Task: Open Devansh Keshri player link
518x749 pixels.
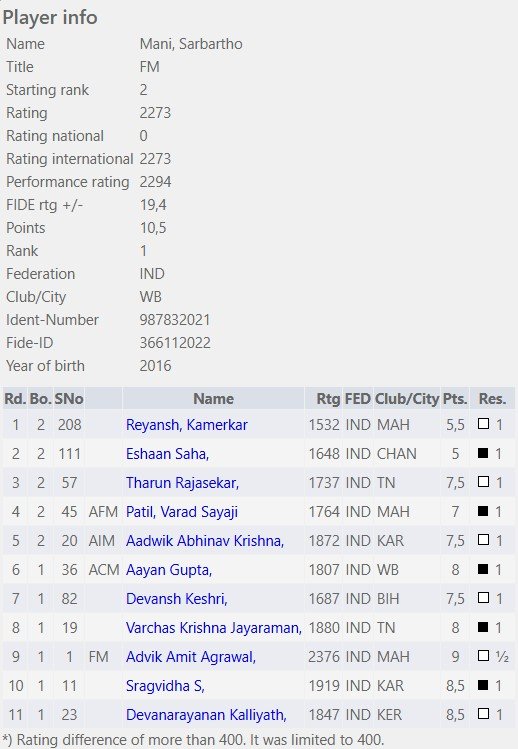Action: tap(177, 599)
